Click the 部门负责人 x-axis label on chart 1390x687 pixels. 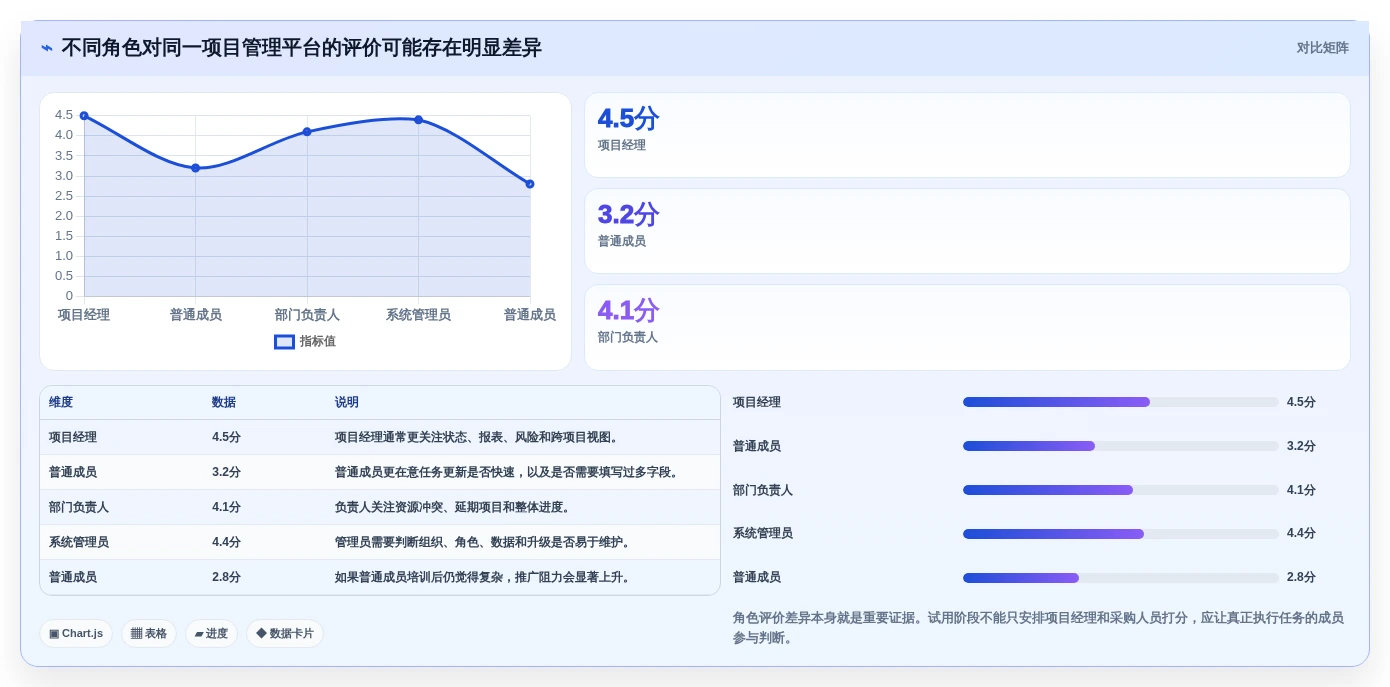(307, 315)
